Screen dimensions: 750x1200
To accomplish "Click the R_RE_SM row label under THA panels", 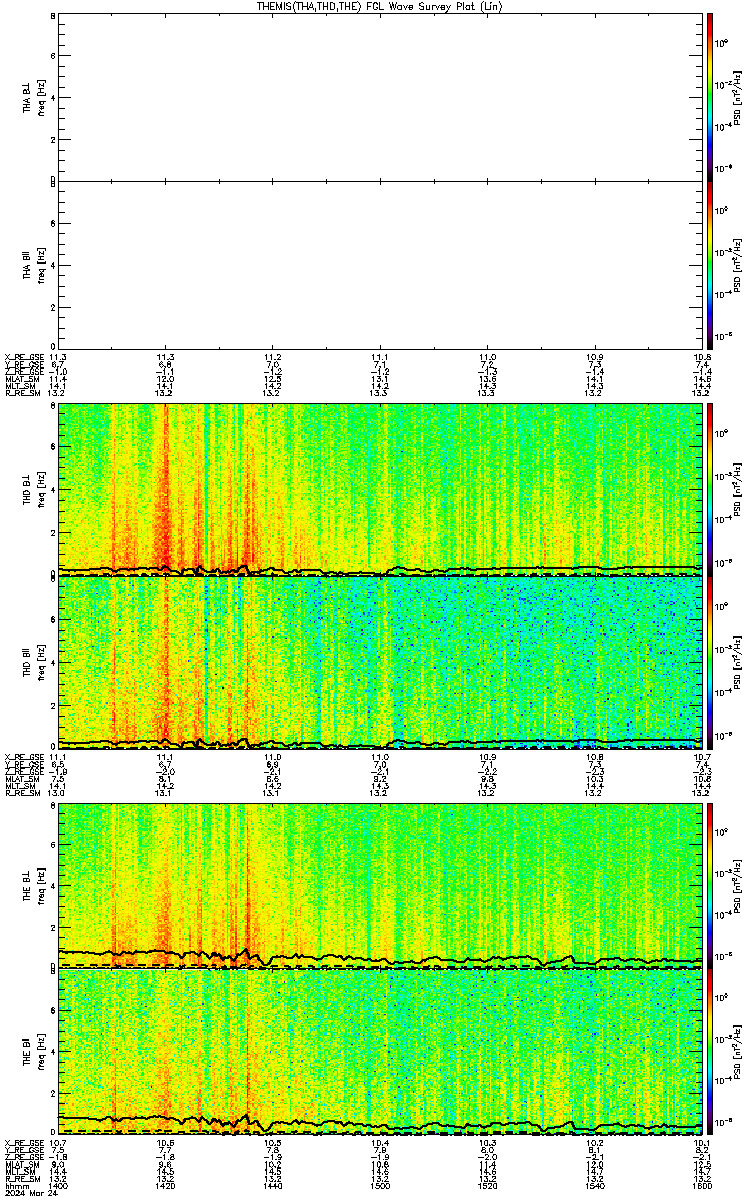I will (21, 393).
